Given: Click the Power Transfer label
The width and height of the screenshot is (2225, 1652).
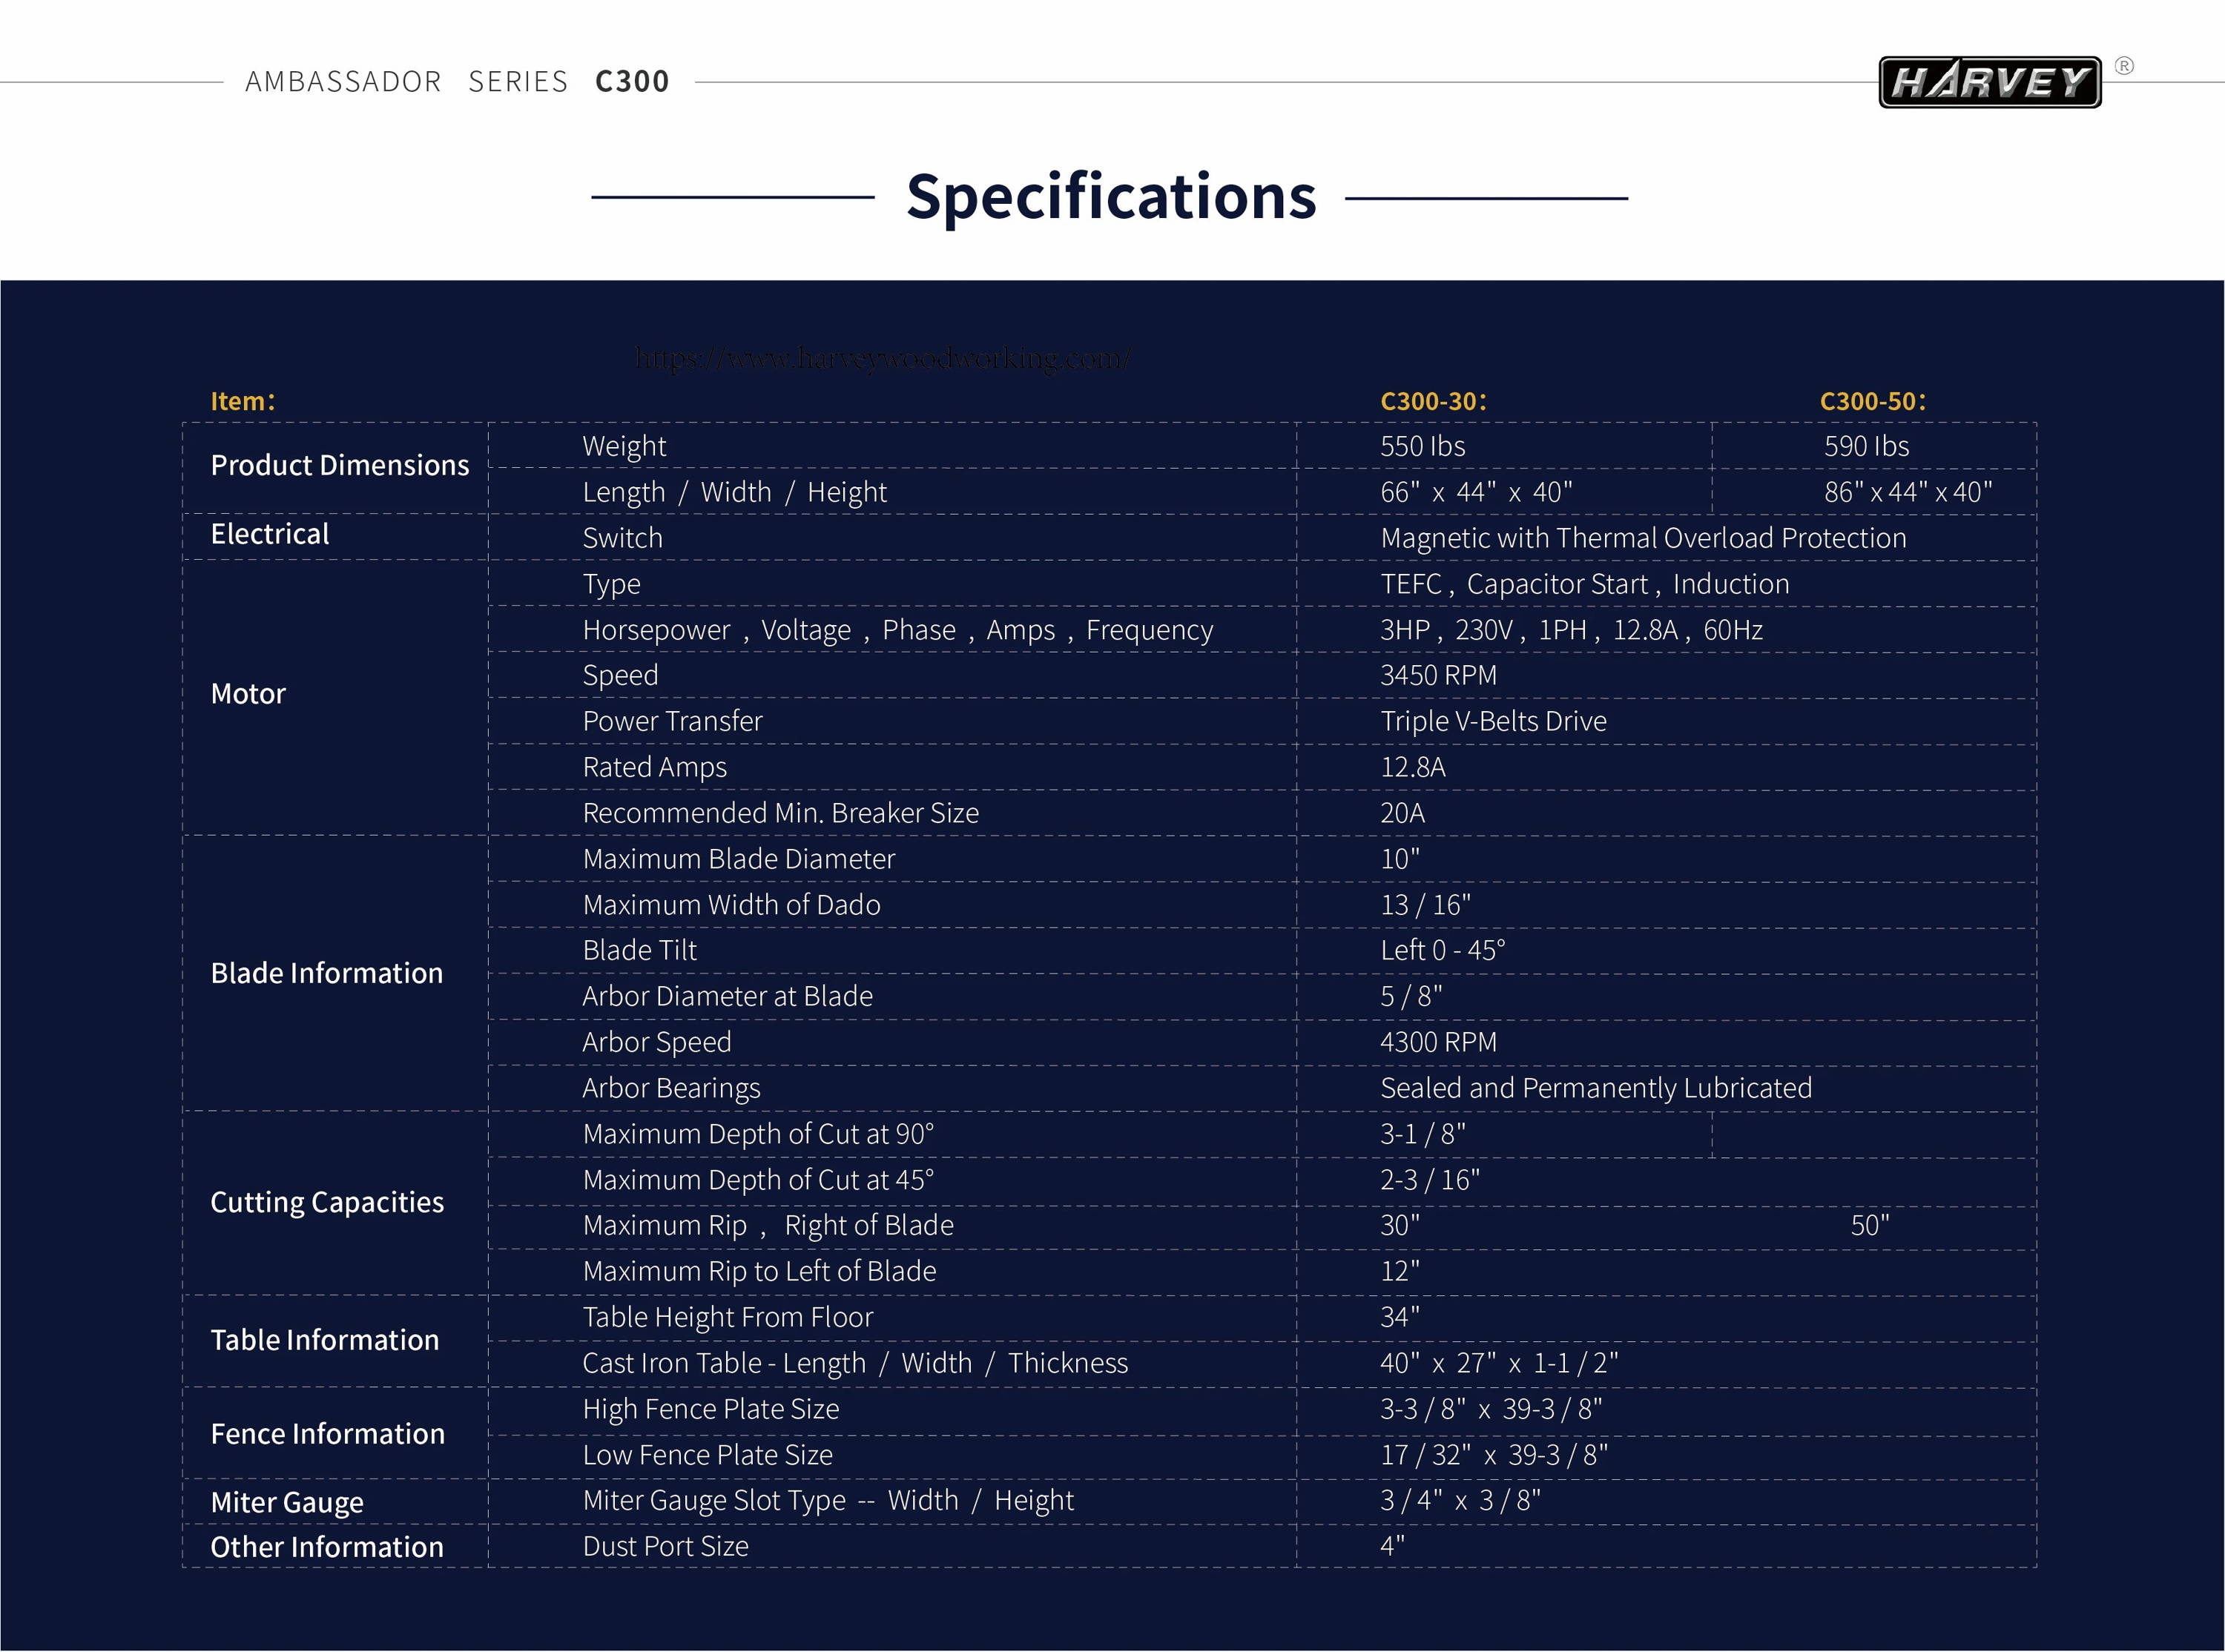Looking at the screenshot, I should pyautogui.click(x=672, y=721).
